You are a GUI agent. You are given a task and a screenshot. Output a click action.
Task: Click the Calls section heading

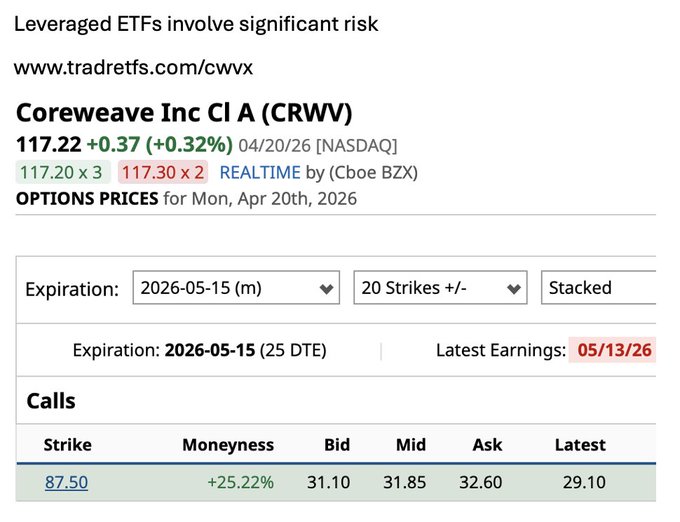tap(51, 401)
